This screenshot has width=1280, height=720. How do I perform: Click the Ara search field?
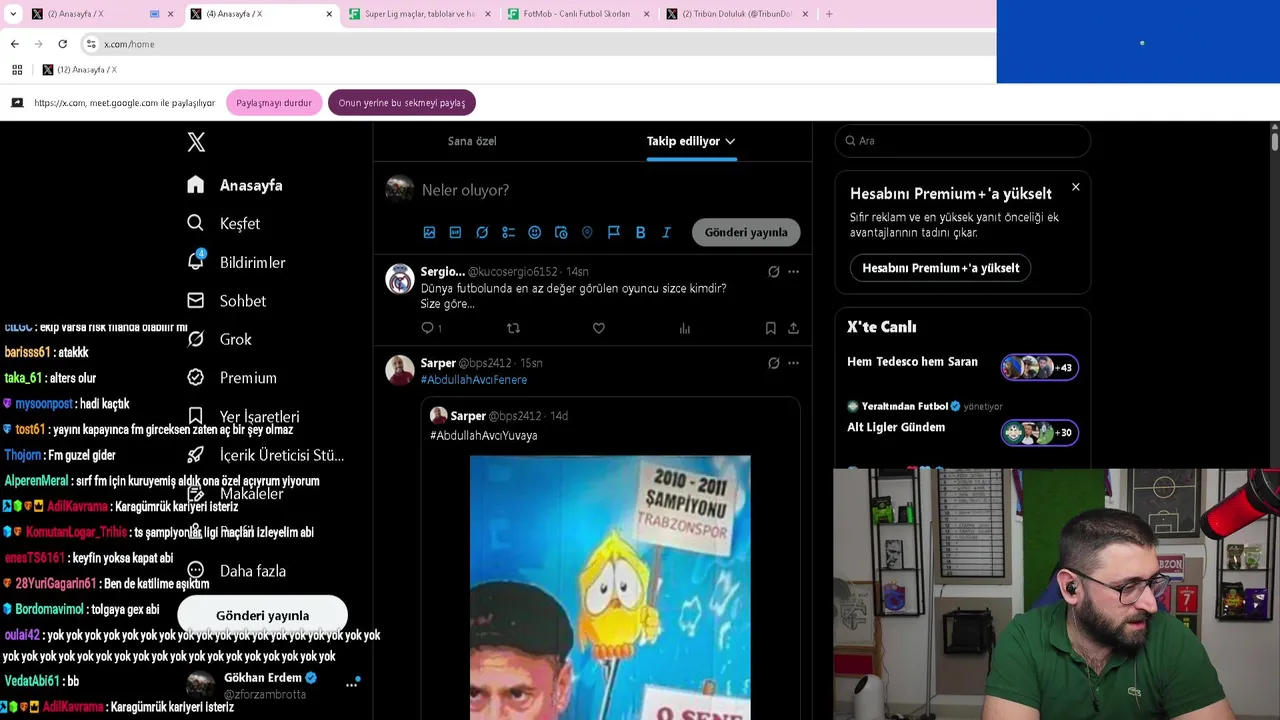pyautogui.click(x=962, y=141)
